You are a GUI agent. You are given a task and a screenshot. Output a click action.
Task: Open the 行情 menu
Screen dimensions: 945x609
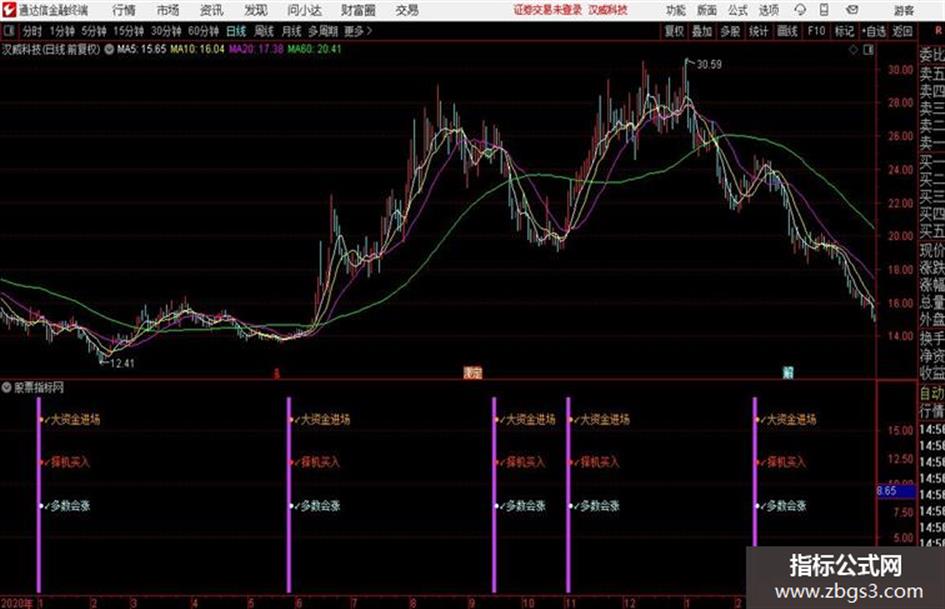click(124, 10)
